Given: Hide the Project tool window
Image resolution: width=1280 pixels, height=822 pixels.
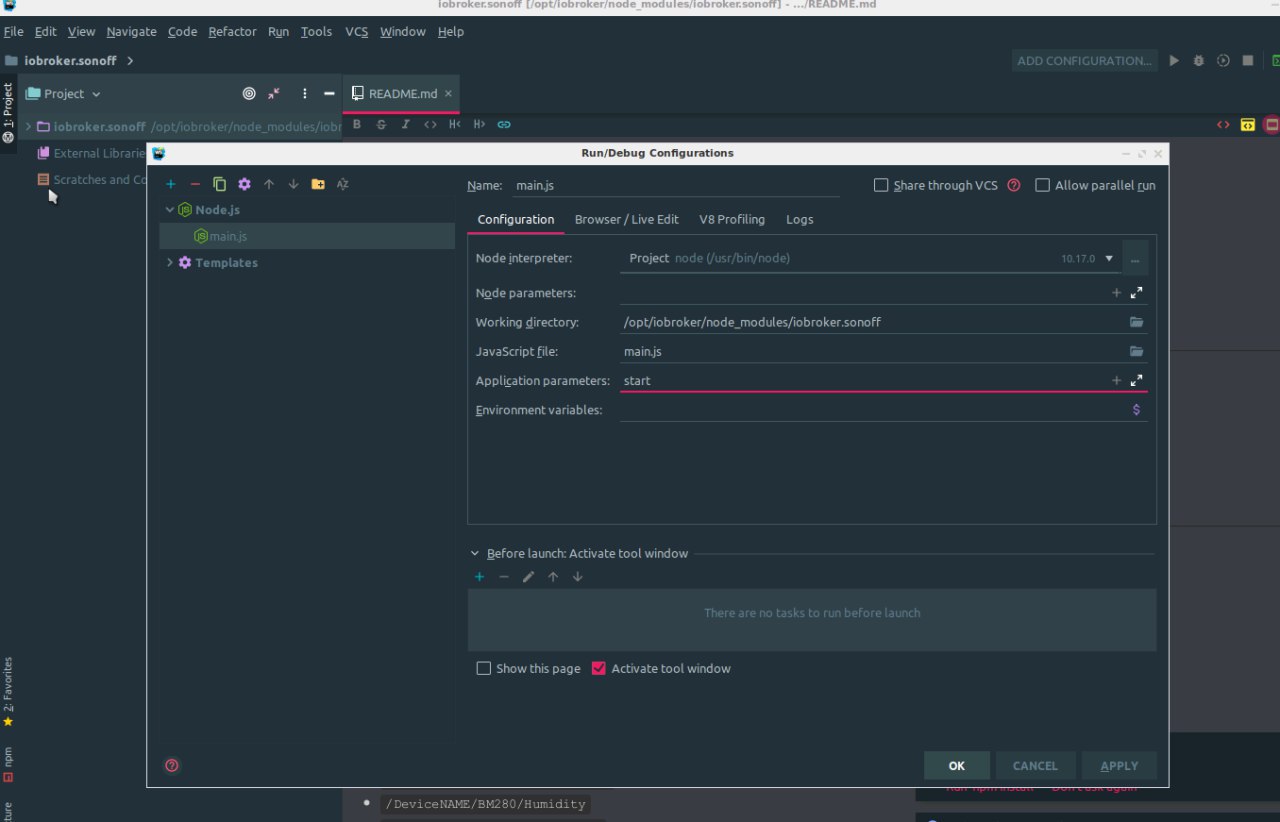Looking at the screenshot, I should click(329, 93).
